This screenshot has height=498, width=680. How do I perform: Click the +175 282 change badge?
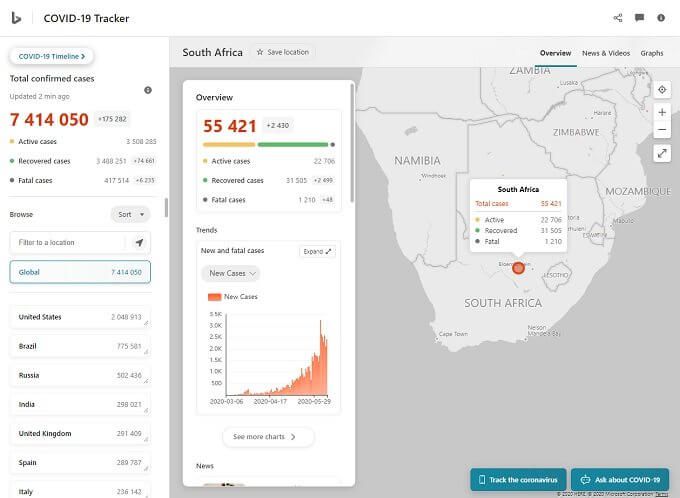(112, 119)
